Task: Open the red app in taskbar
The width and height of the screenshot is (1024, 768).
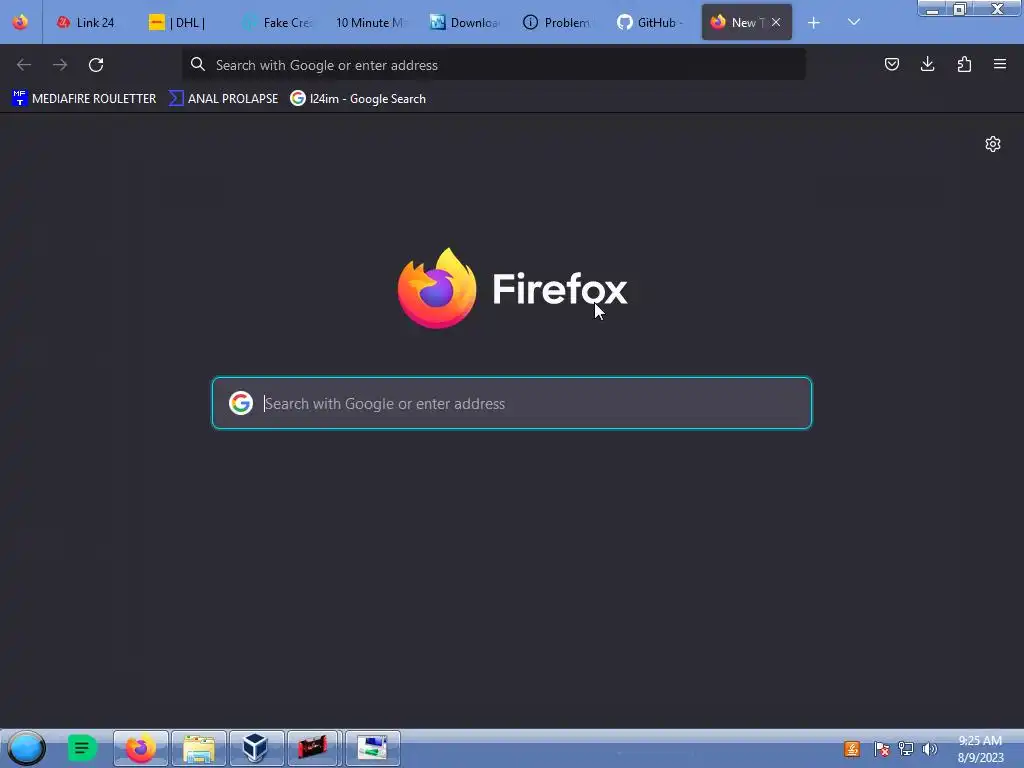Action: click(314, 748)
